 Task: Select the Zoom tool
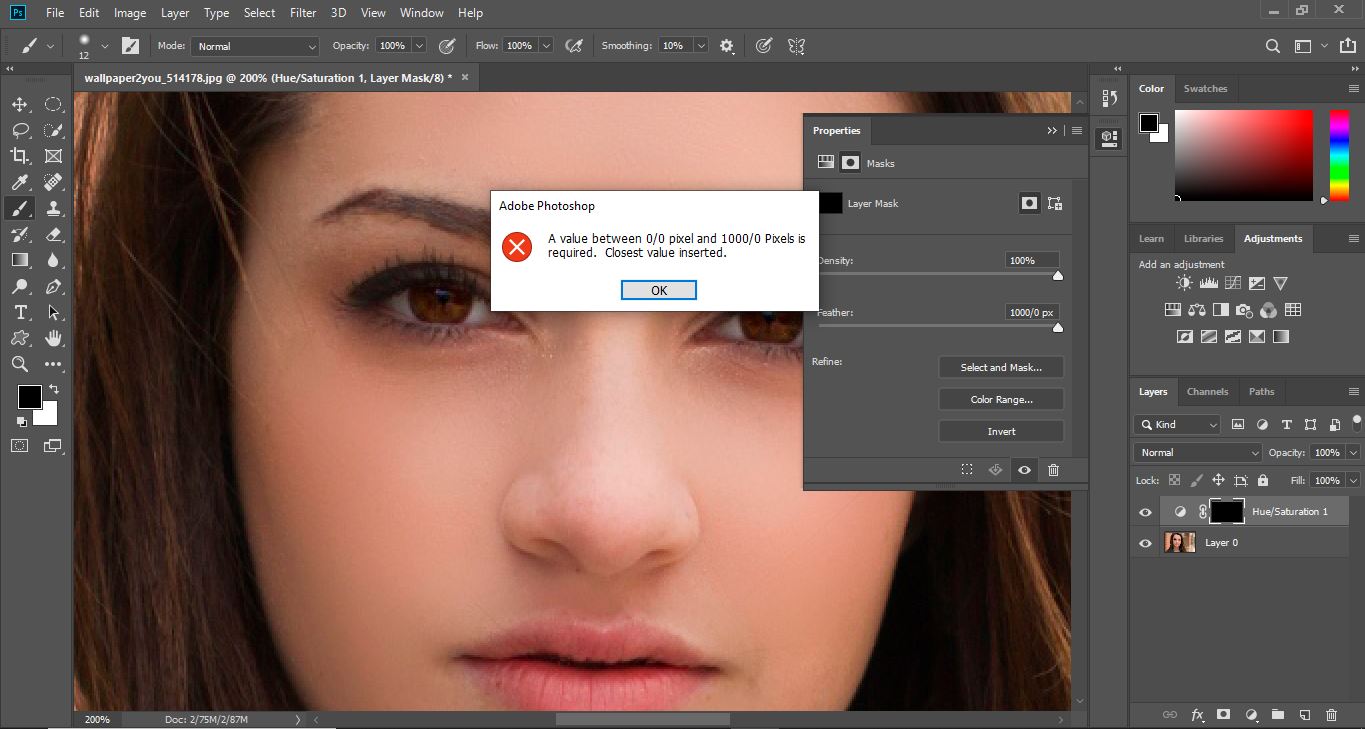(x=20, y=364)
